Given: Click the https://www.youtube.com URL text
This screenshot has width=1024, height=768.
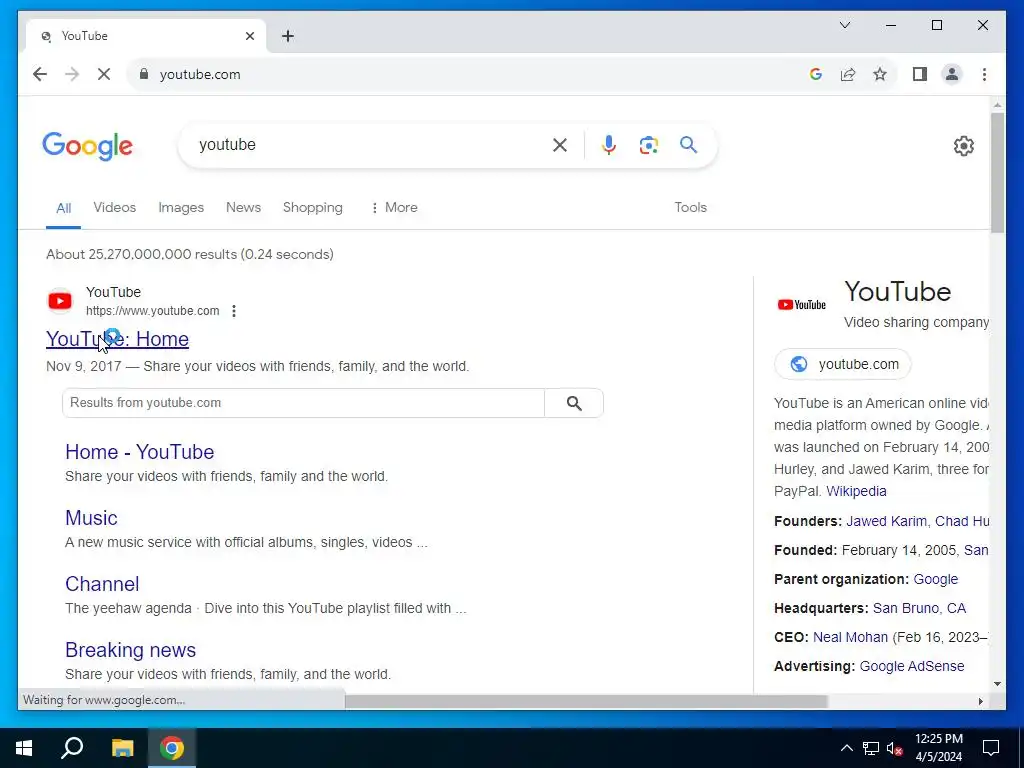Looking at the screenshot, I should (153, 311).
